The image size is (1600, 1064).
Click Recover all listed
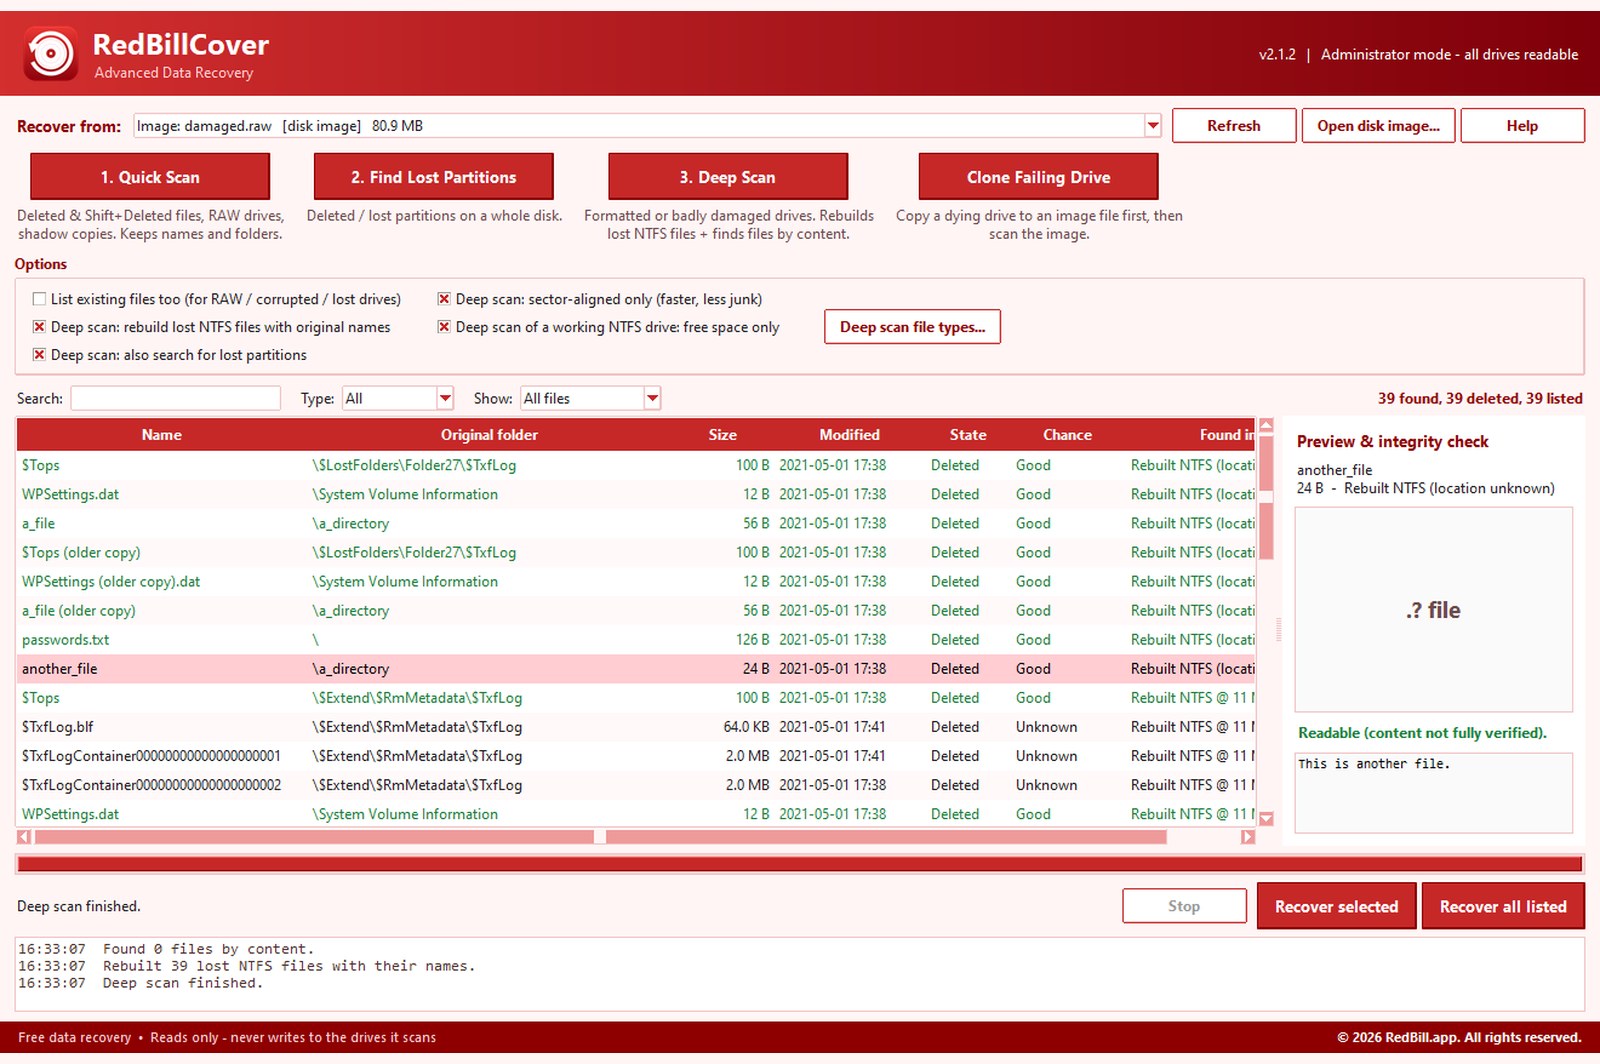click(1503, 906)
